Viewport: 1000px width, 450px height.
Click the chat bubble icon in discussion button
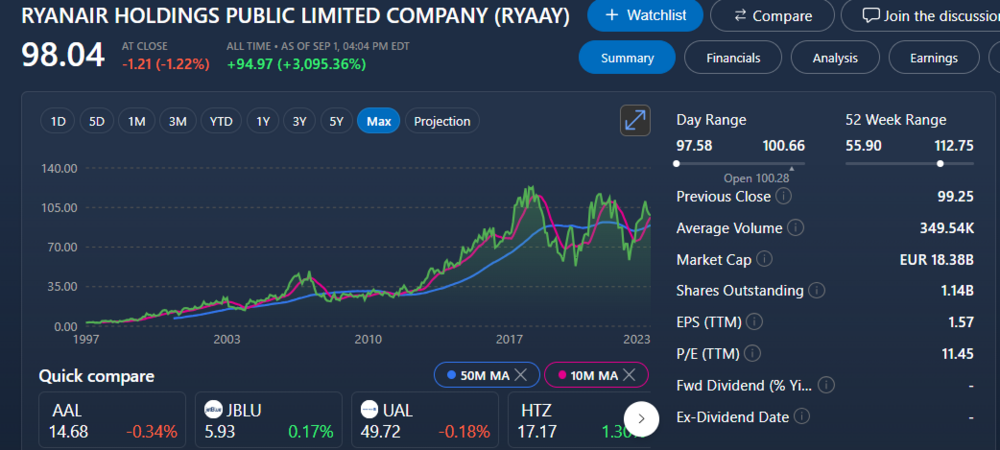click(871, 15)
